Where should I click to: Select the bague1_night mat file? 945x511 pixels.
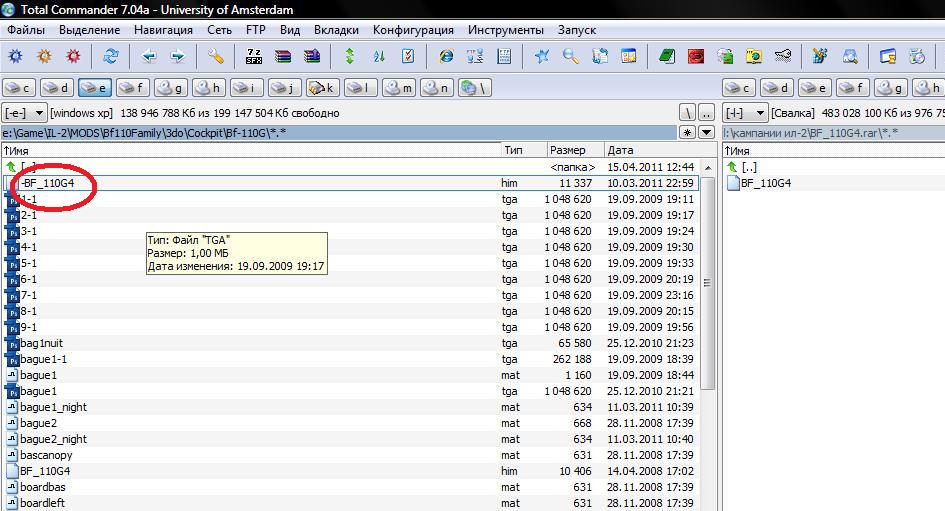pos(352,407)
